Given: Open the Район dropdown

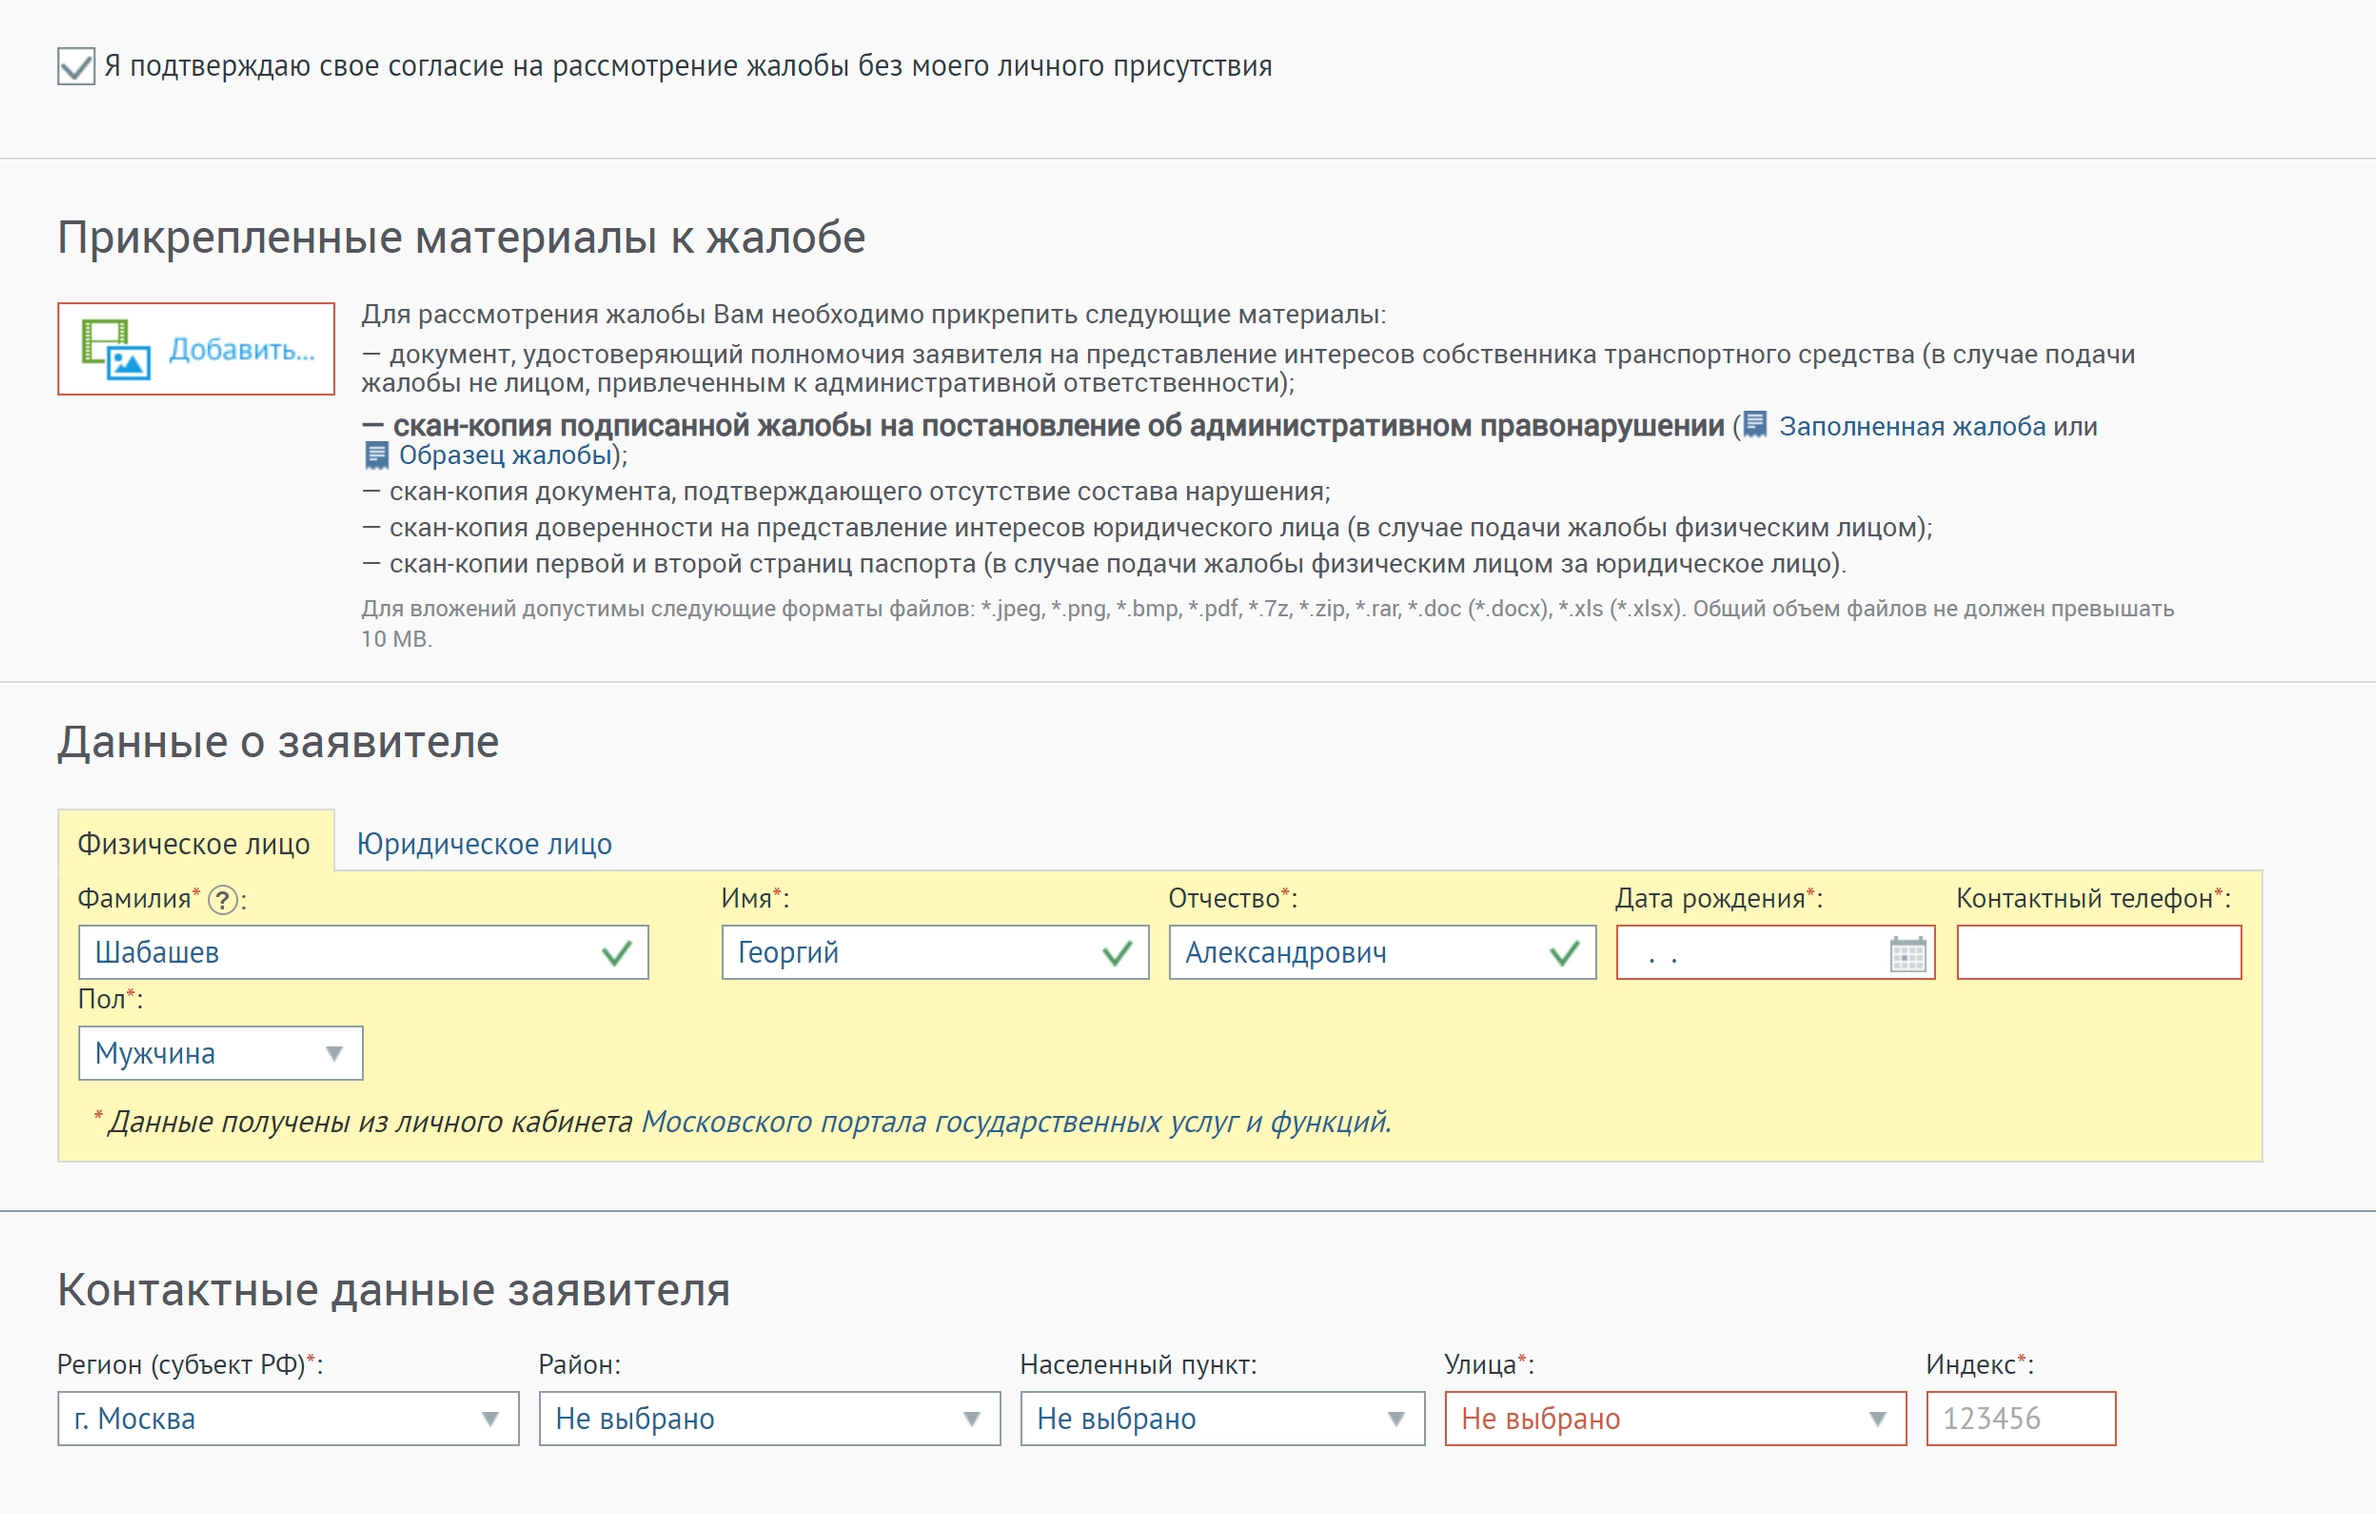Looking at the screenshot, I should (769, 1418).
